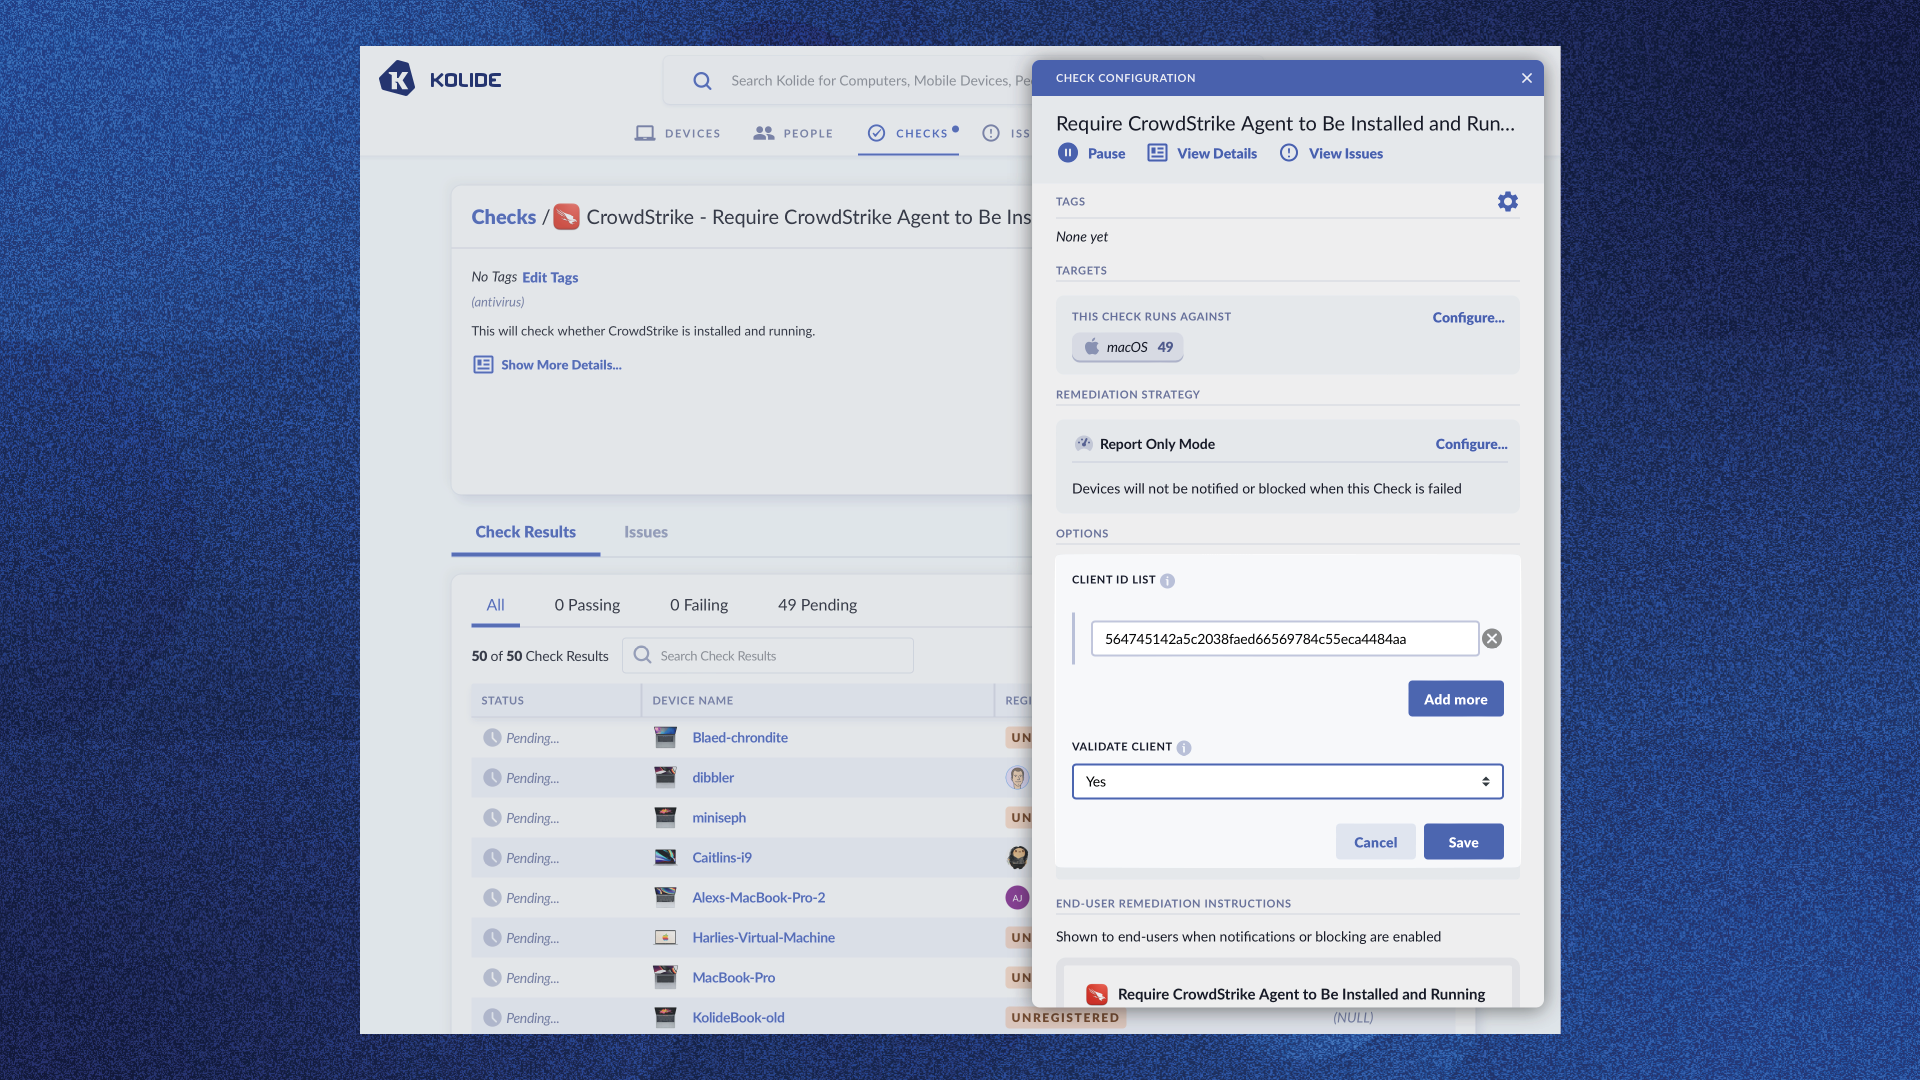The width and height of the screenshot is (1921, 1080).
Task: Click the Add more button
Action: (x=1455, y=699)
